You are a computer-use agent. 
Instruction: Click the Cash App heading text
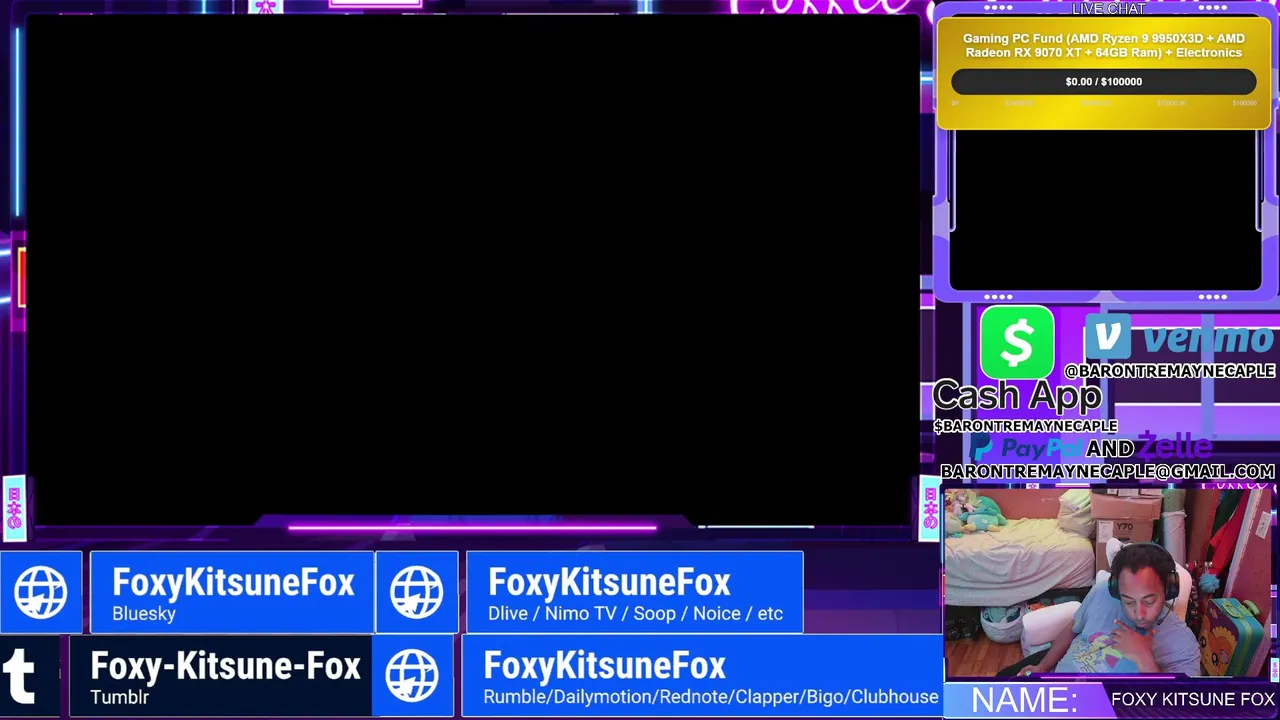pos(1017,396)
